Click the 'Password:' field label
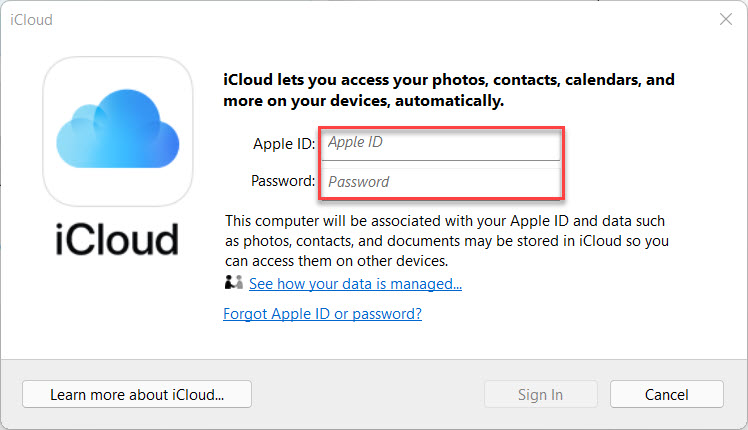This screenshot has width=748, height=430. (284, 182)
